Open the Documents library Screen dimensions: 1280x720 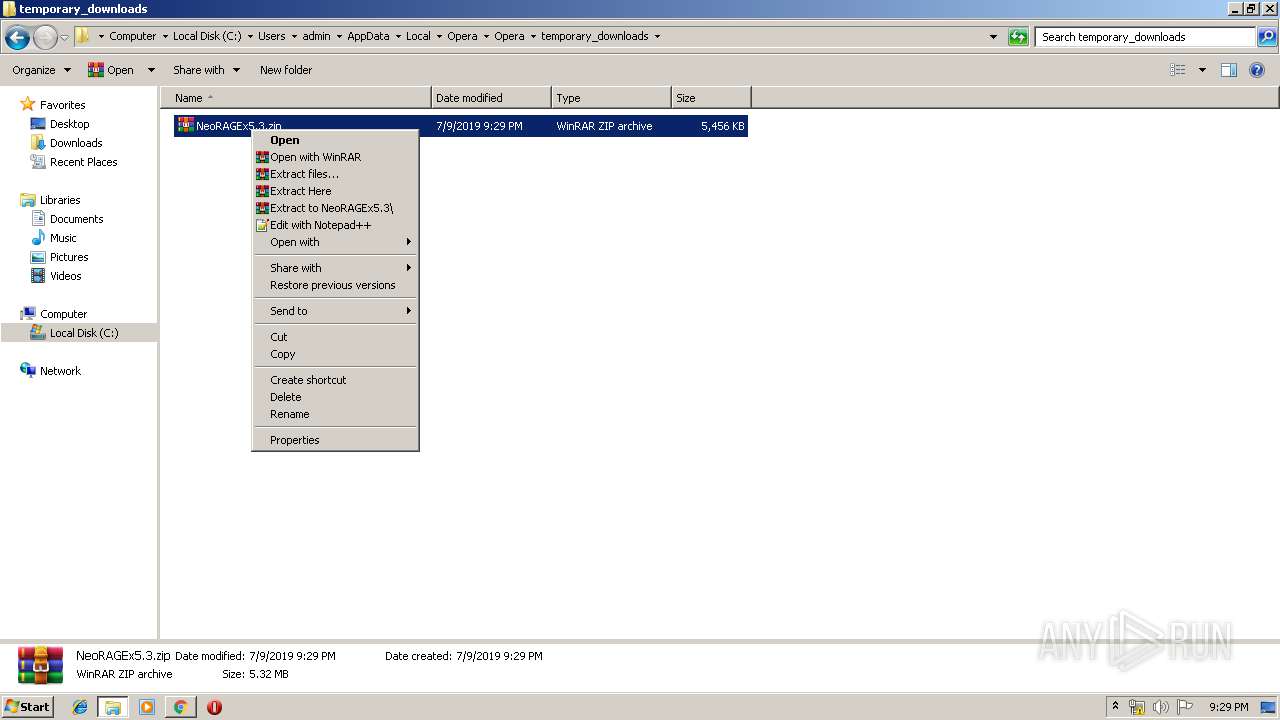click(76, 219)
